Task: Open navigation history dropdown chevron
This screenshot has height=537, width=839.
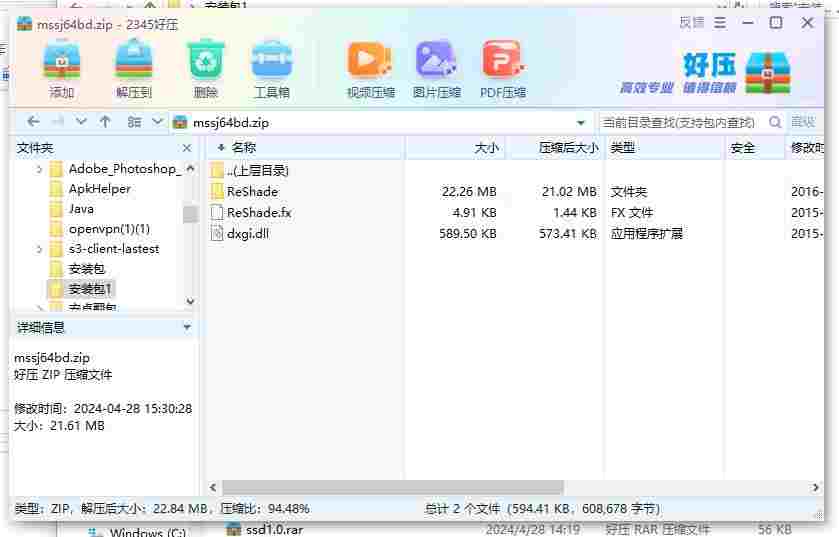Action: point(81,122)
